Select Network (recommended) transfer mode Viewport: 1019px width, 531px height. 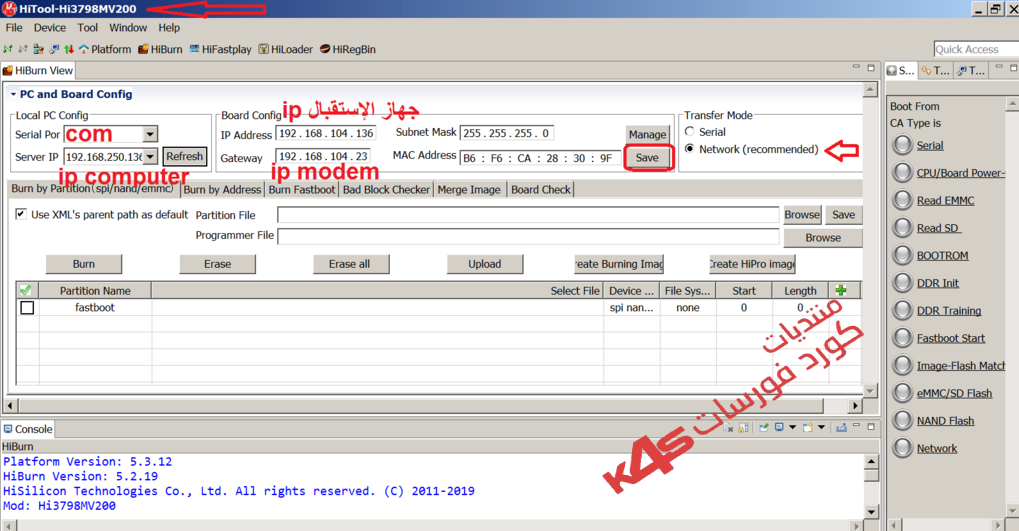(690, 149)
